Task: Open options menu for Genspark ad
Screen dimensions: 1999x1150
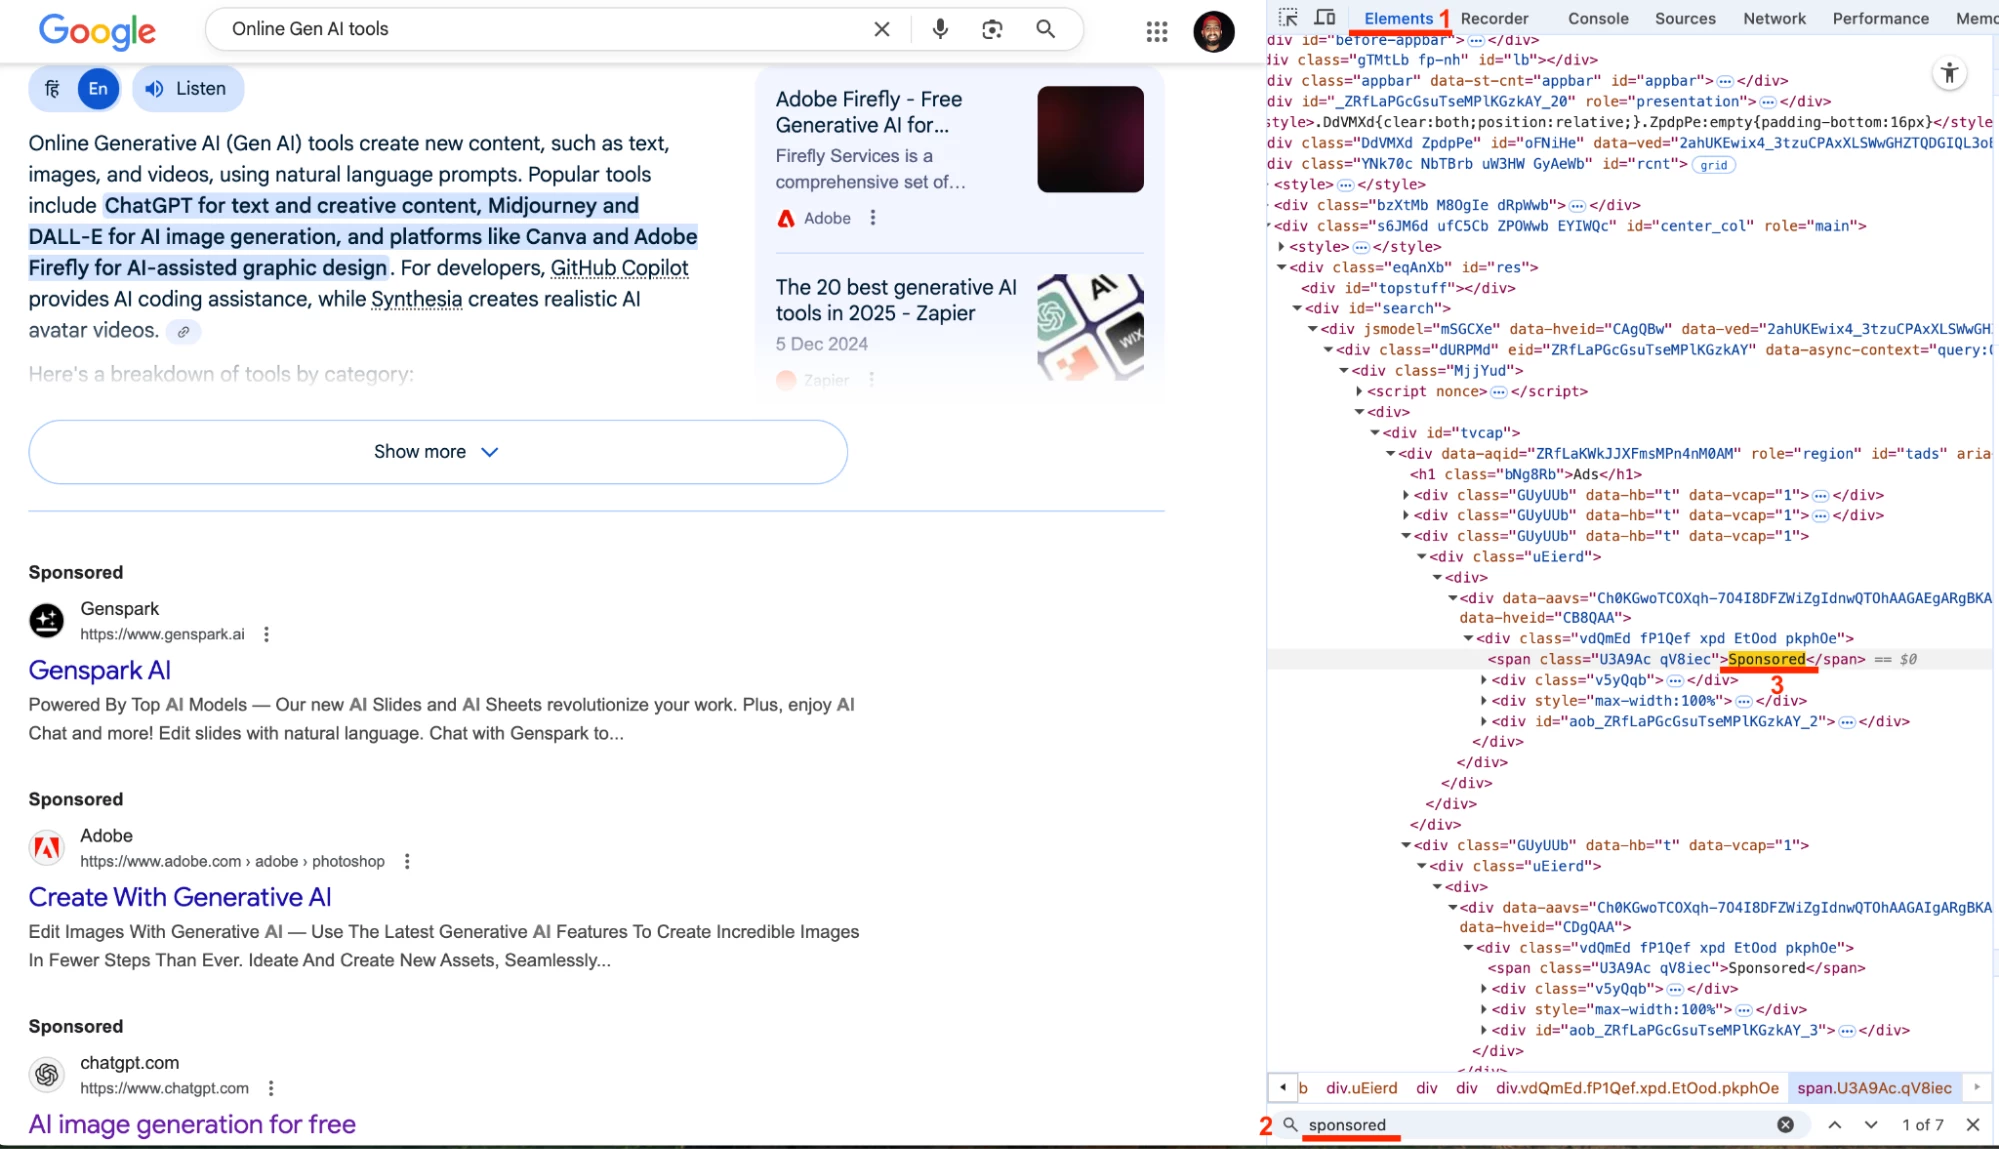Action: coord(266,634)
